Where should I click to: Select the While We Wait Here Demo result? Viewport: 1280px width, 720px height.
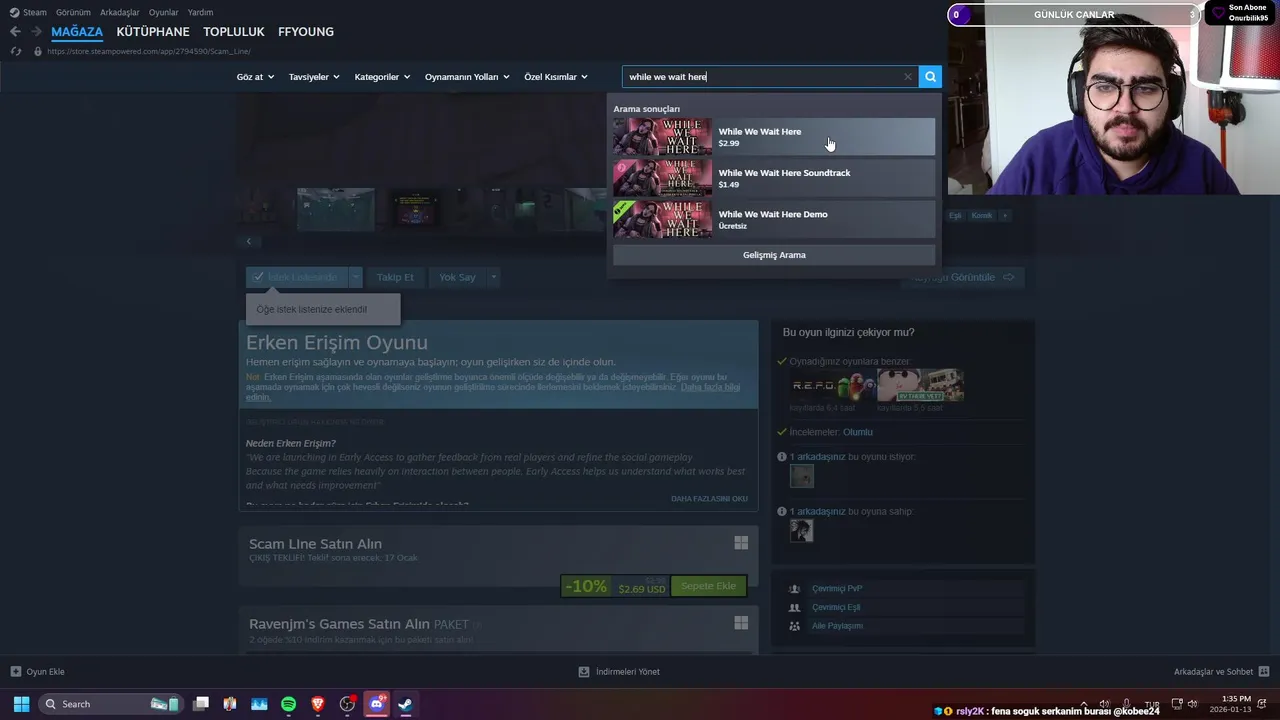tap(774, 219)
